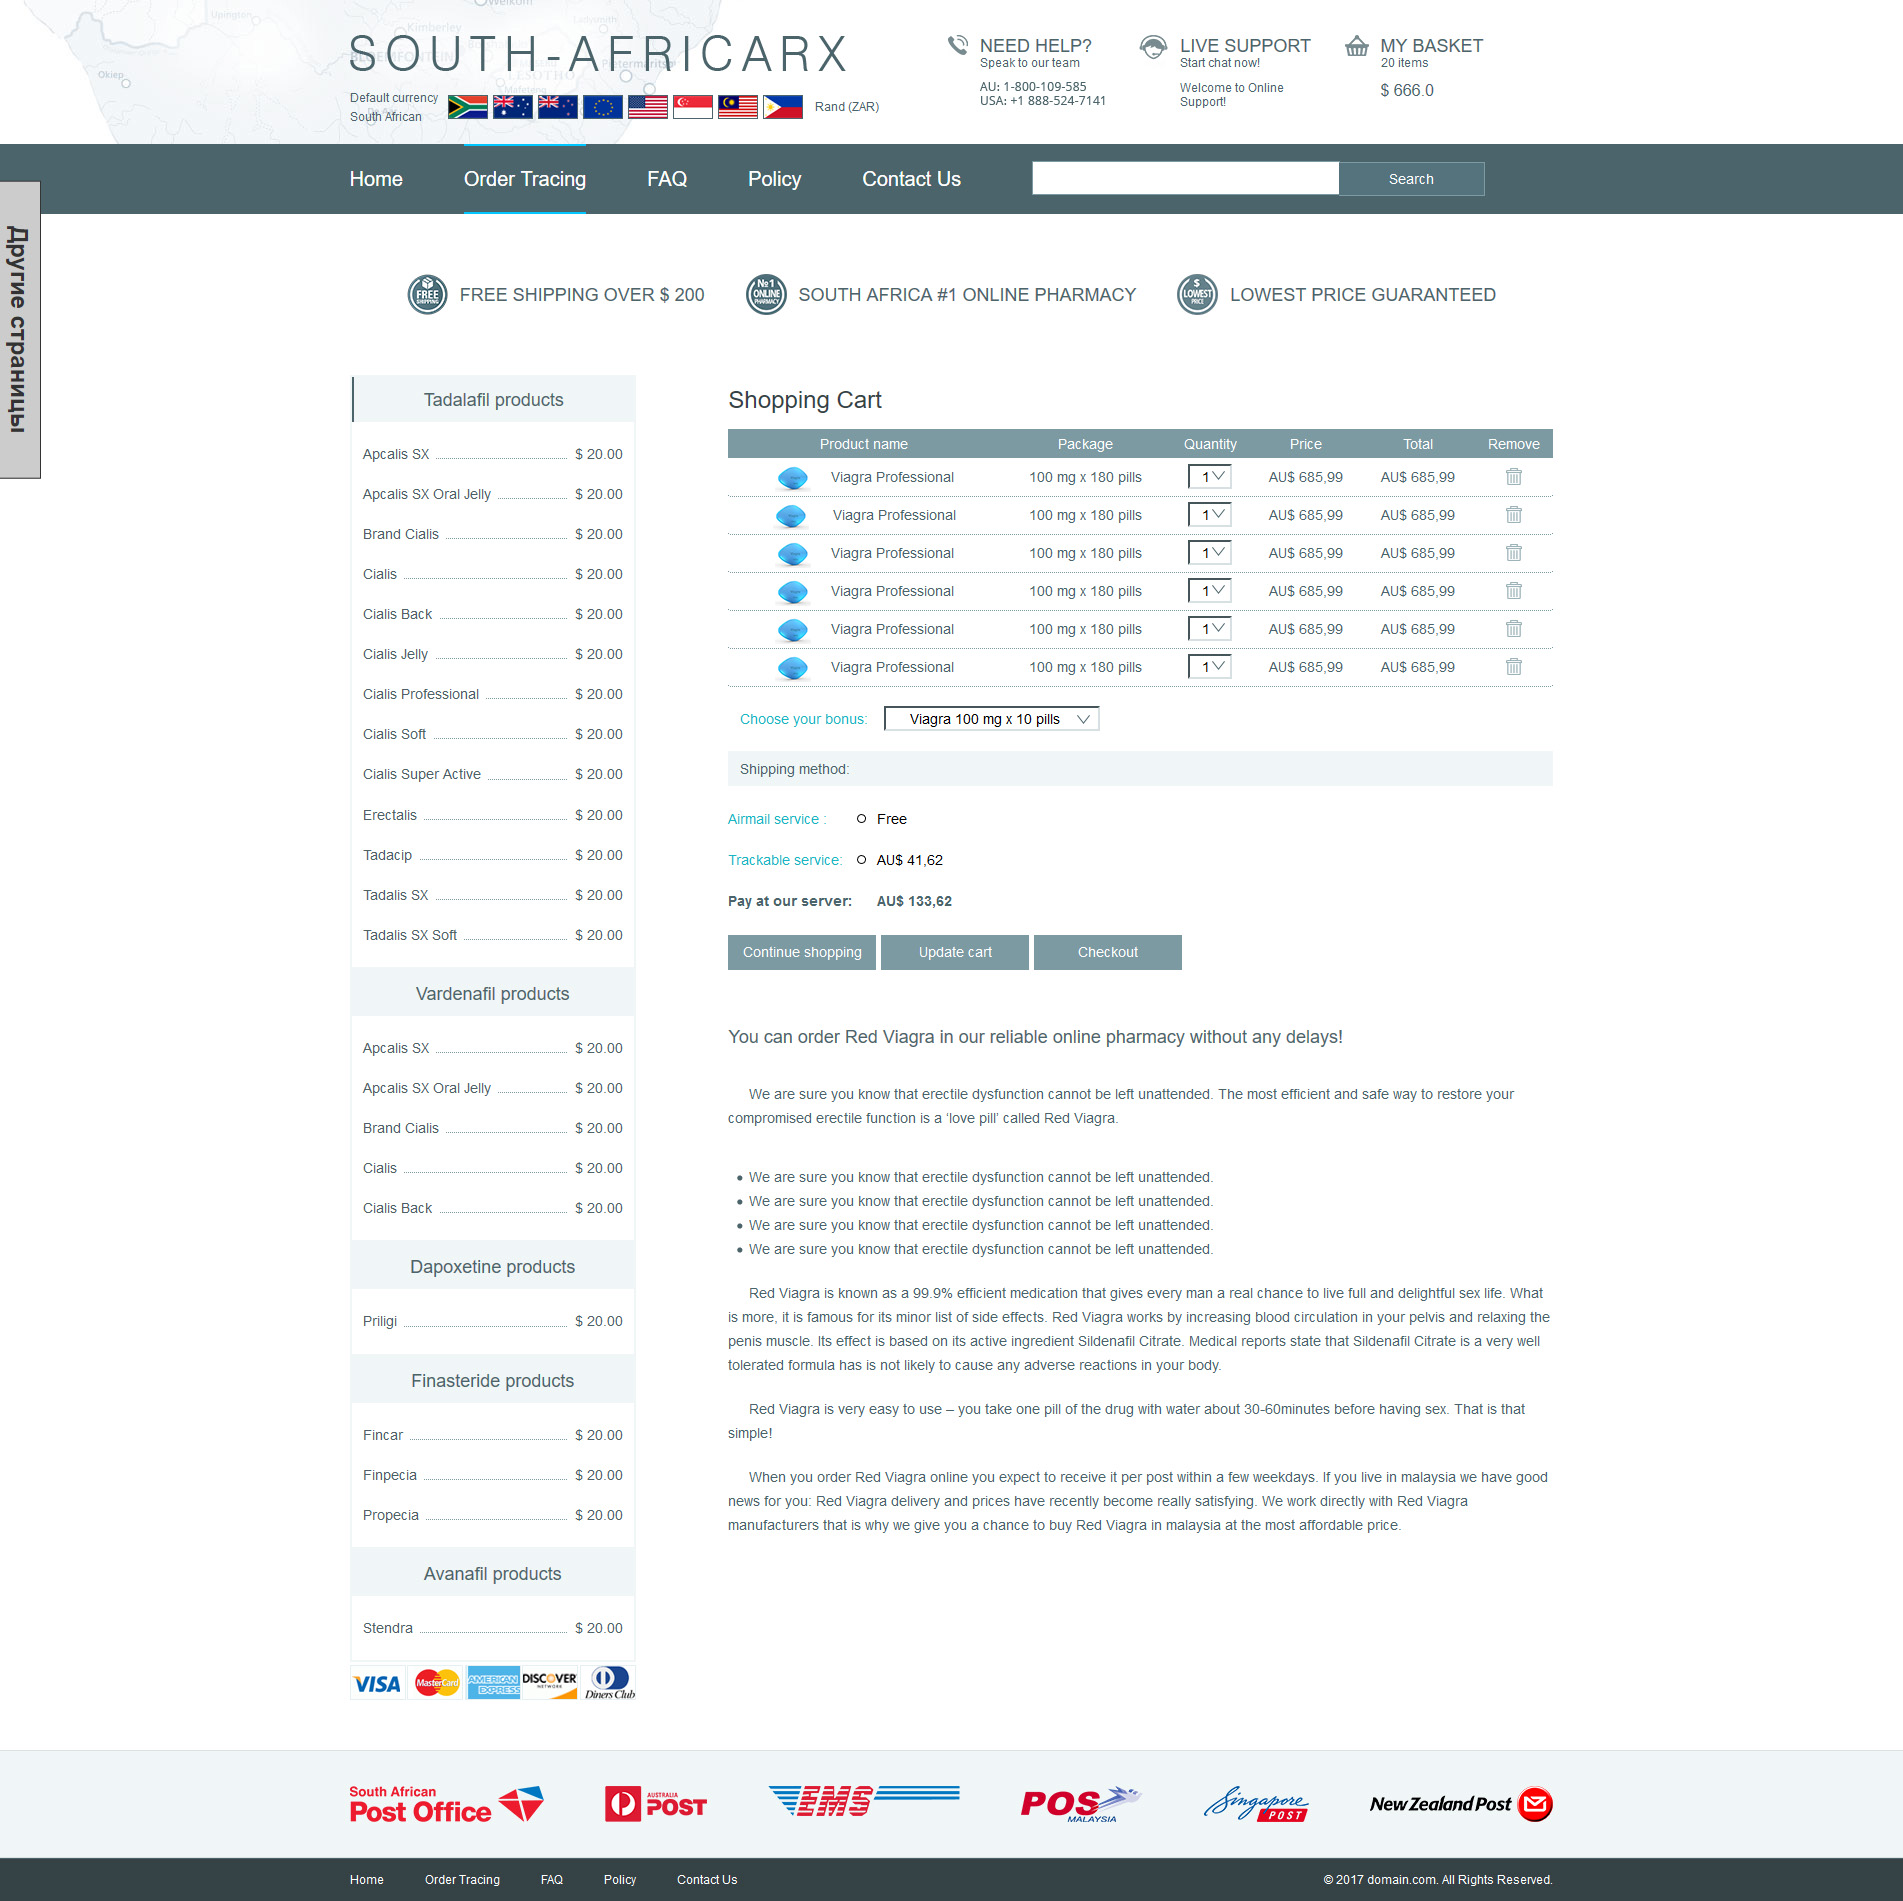Open the Avanafil products category

[x=493, y=1574]
